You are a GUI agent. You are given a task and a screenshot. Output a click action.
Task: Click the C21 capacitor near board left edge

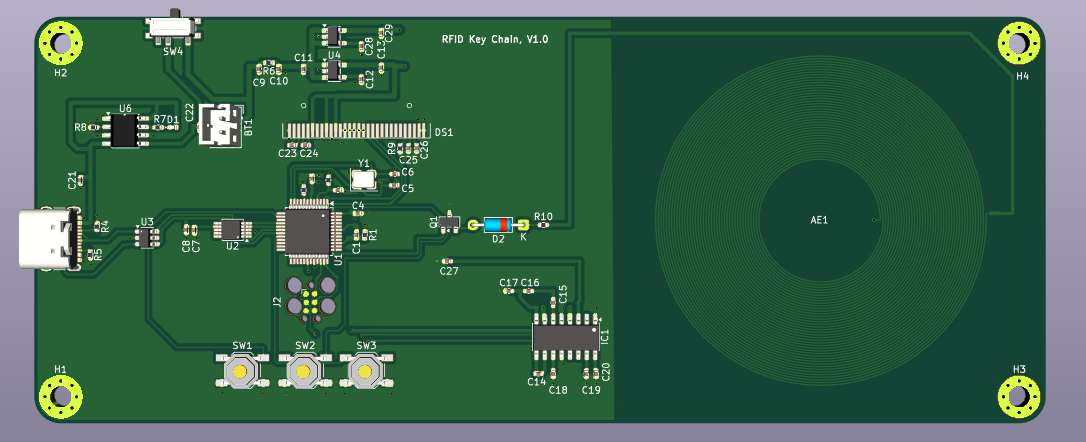click(x=80, y=181)
